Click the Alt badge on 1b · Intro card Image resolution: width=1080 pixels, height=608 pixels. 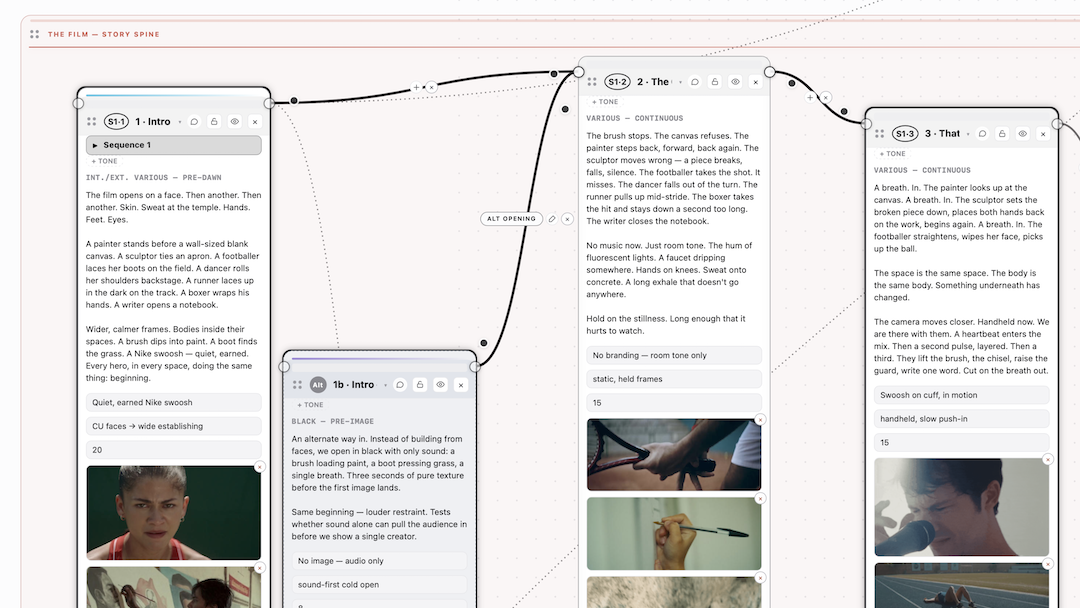tap(318, 385)
